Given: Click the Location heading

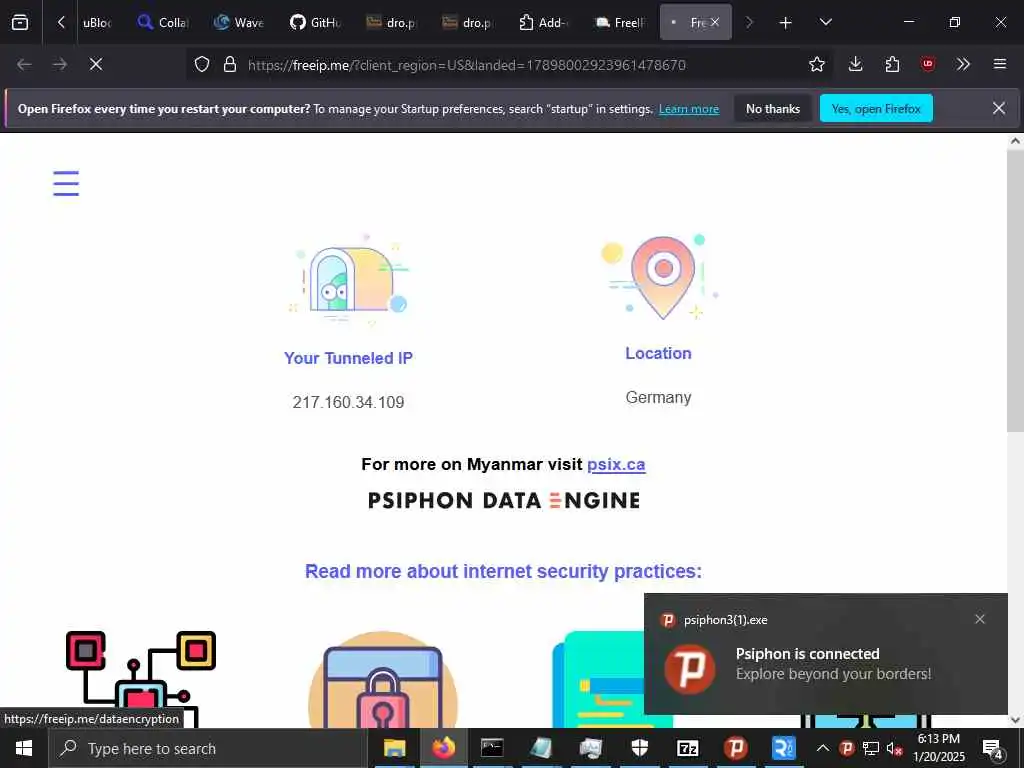Looking at the screenshot, I should (x=658, y=353).
